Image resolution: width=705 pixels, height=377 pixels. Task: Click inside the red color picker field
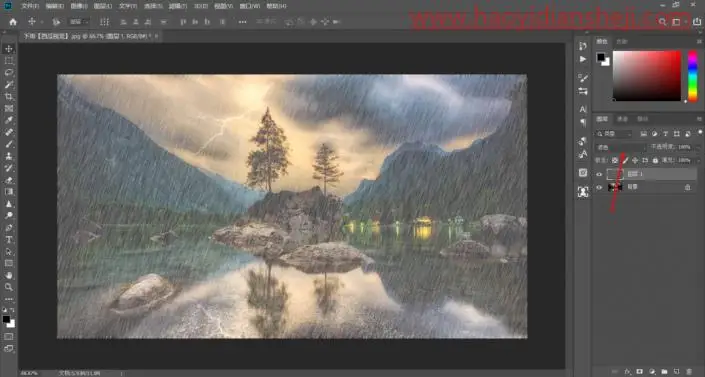tap(647, 76)
